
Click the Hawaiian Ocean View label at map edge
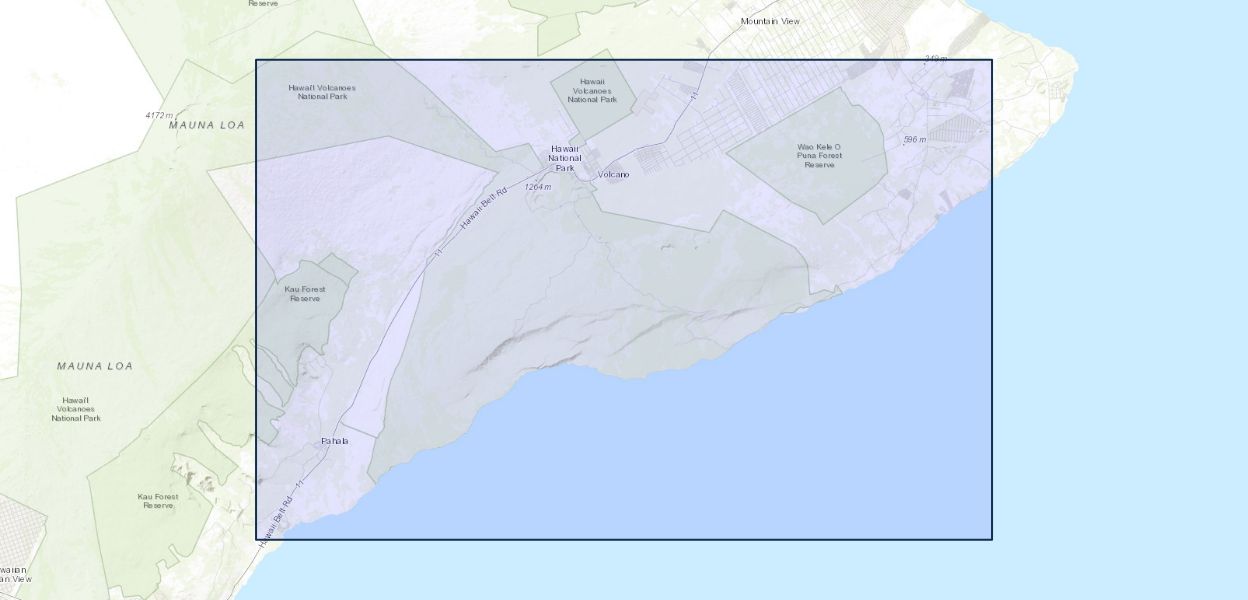[14, 573]
